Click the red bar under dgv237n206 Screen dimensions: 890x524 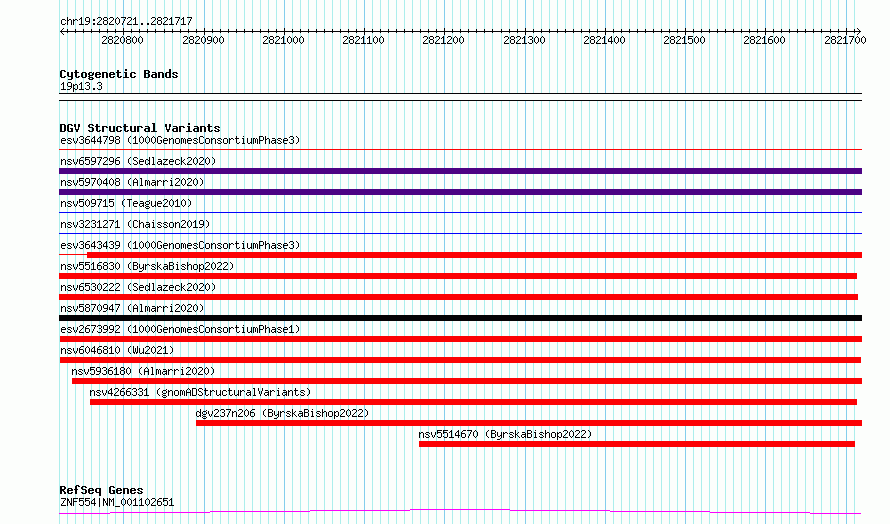pos(529,423)
